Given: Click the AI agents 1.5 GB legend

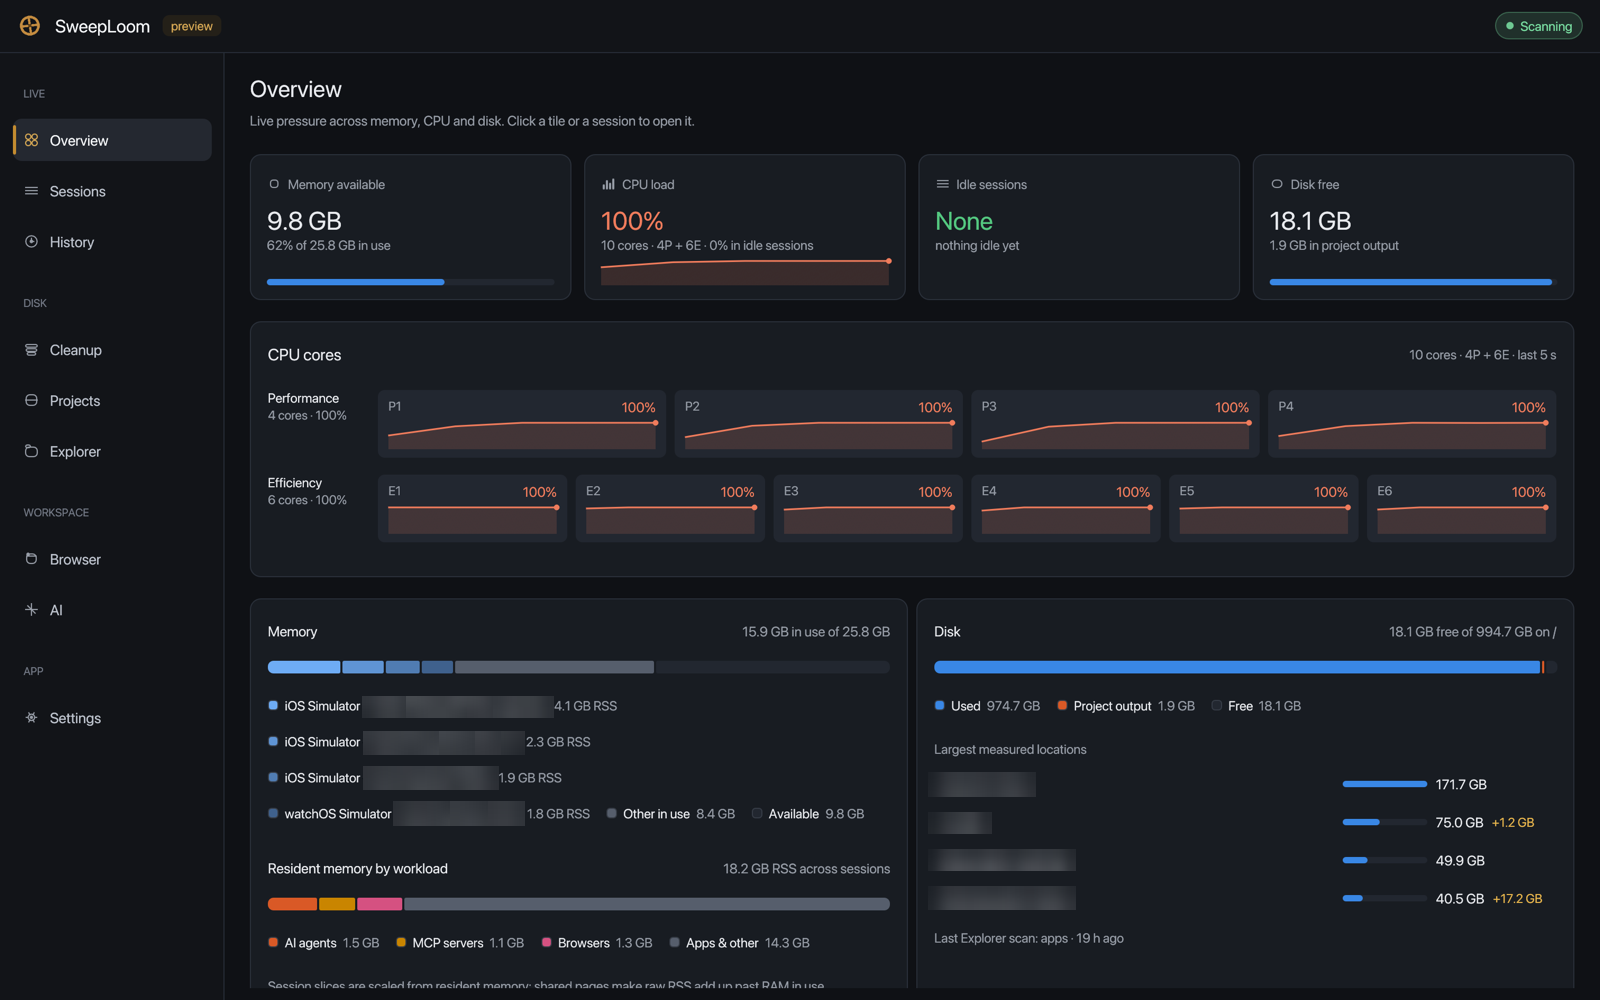Looking at the screenshot, I should point(324,943).
